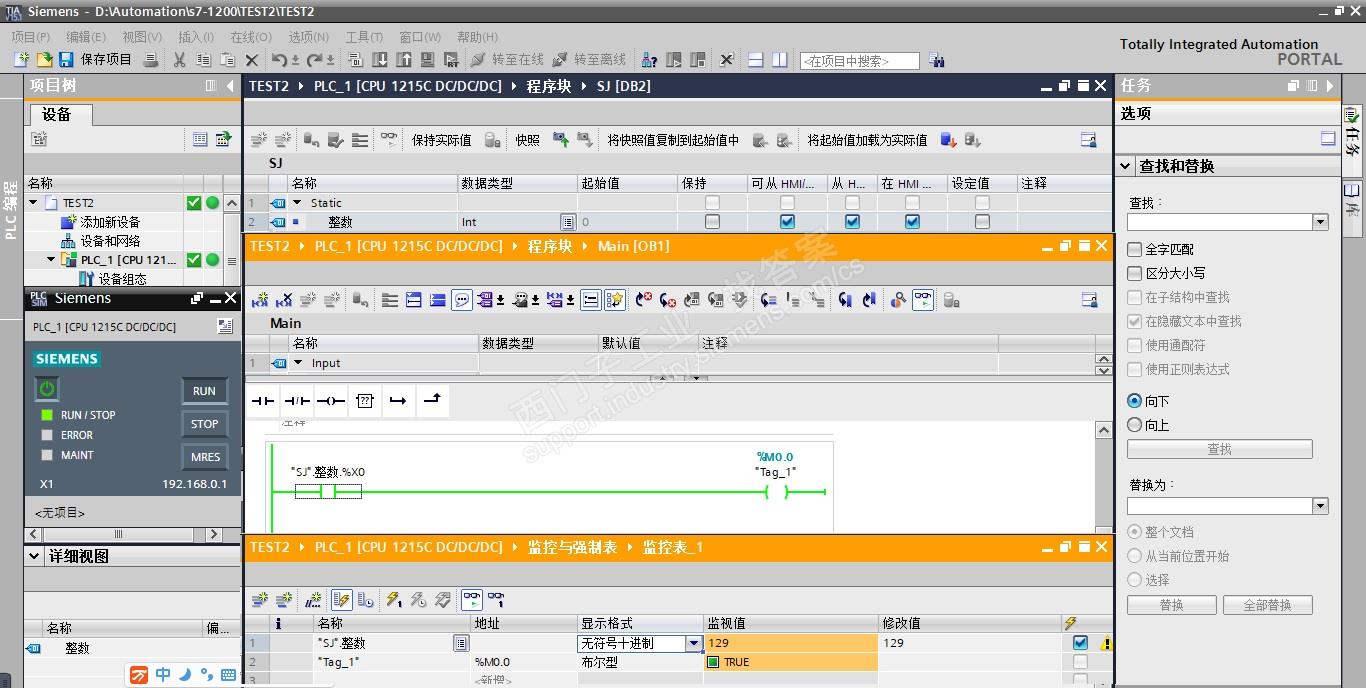Click the modify once lightning icon in watch table
The width and height of the screenshot is (1366, 688).
point(394,600)
